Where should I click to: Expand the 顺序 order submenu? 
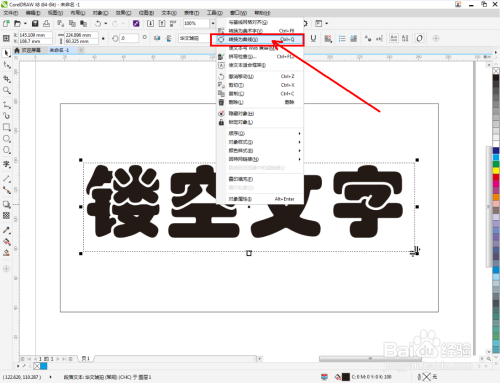260,133
